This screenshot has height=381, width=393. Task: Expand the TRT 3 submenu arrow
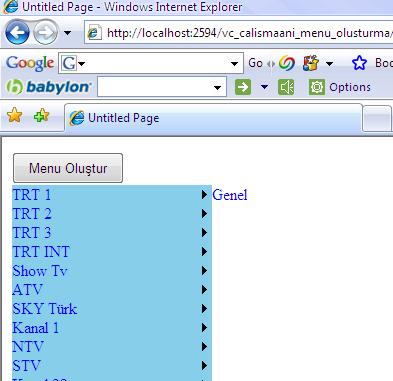(204, 233)
